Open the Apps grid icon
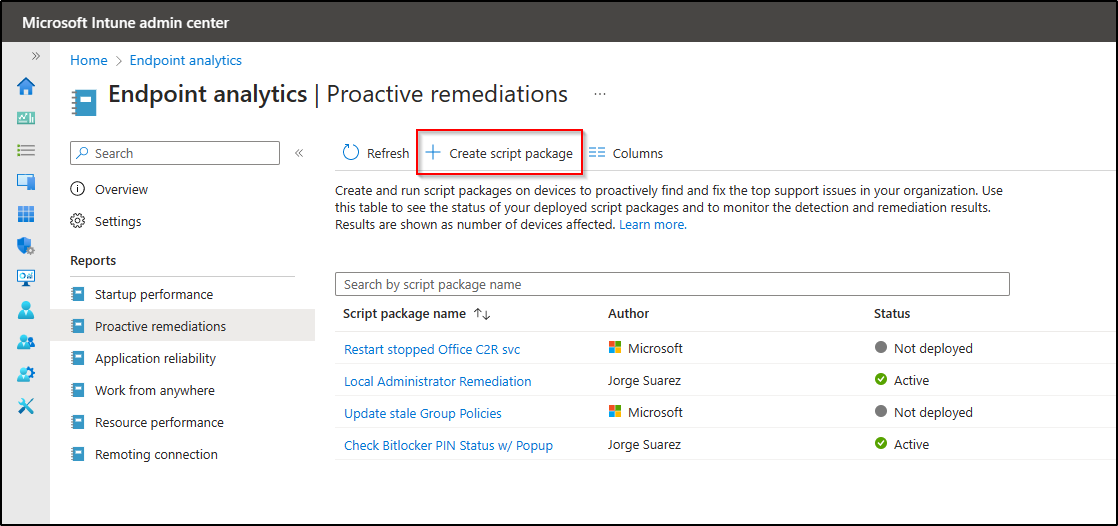 26,214
